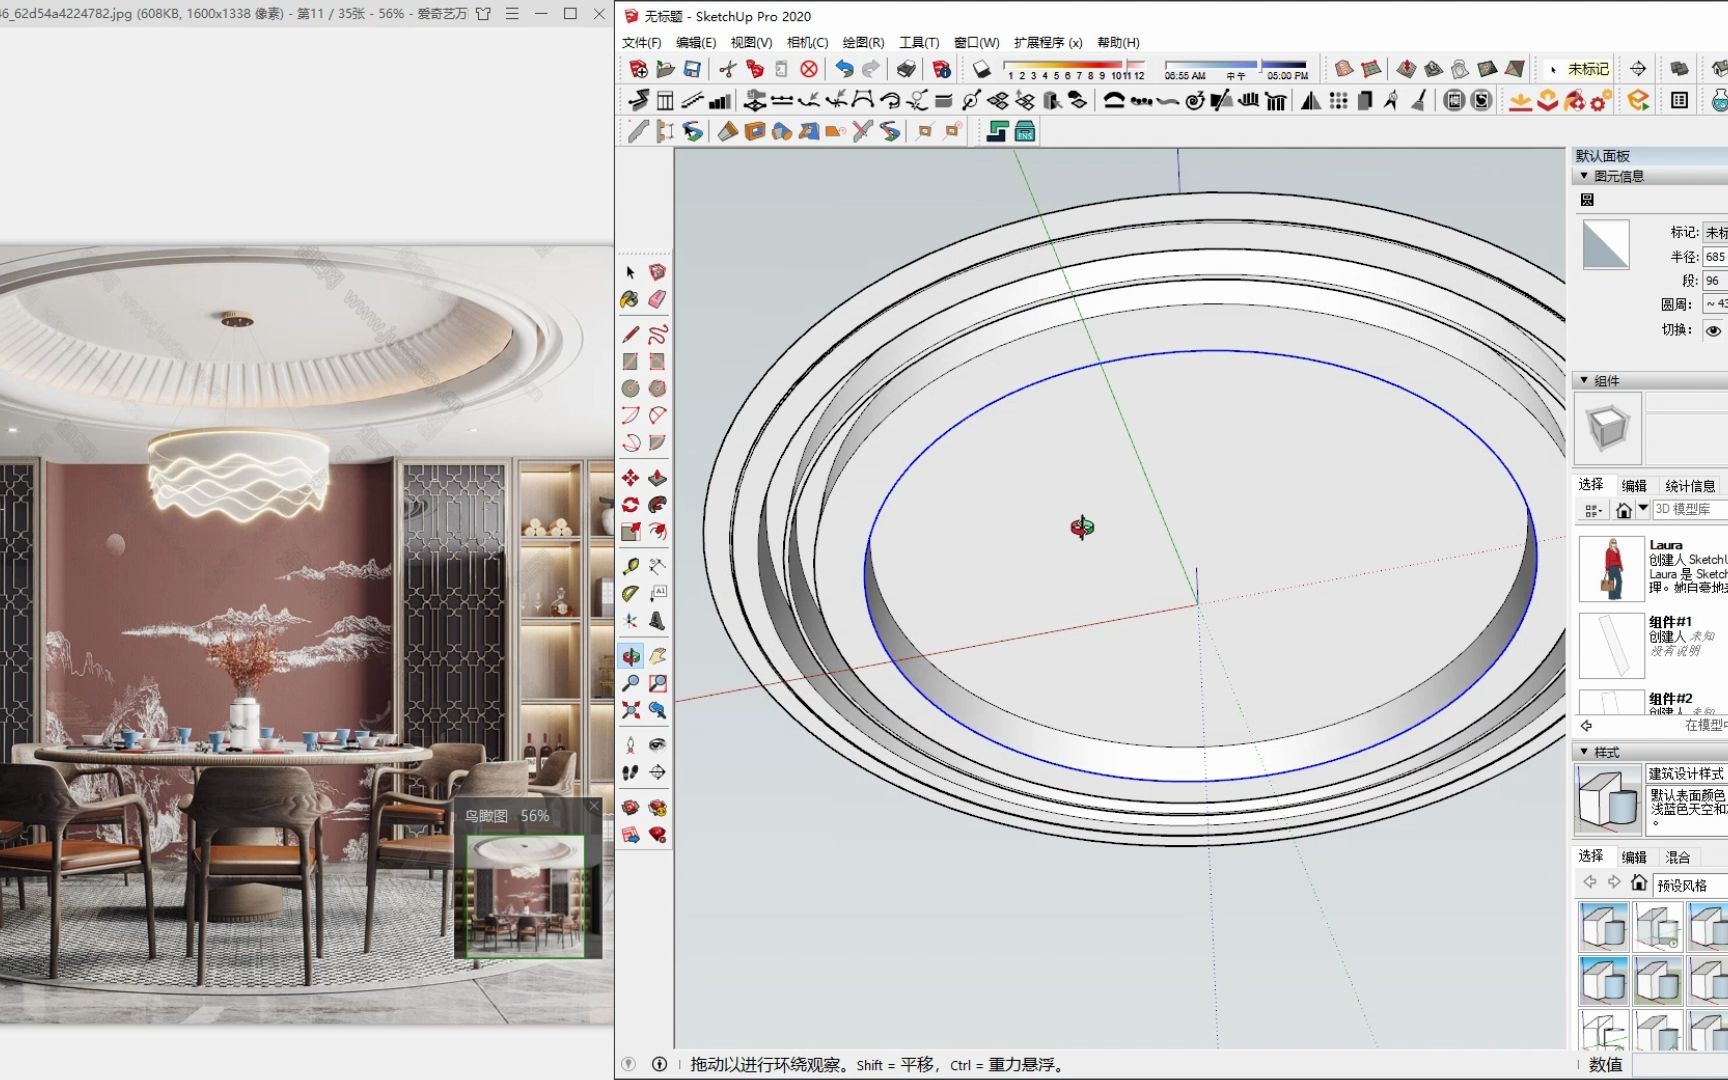Select the Laura component thumbnail
Viewport: 1728px width, 1080px height.
tap(1611, 568)
